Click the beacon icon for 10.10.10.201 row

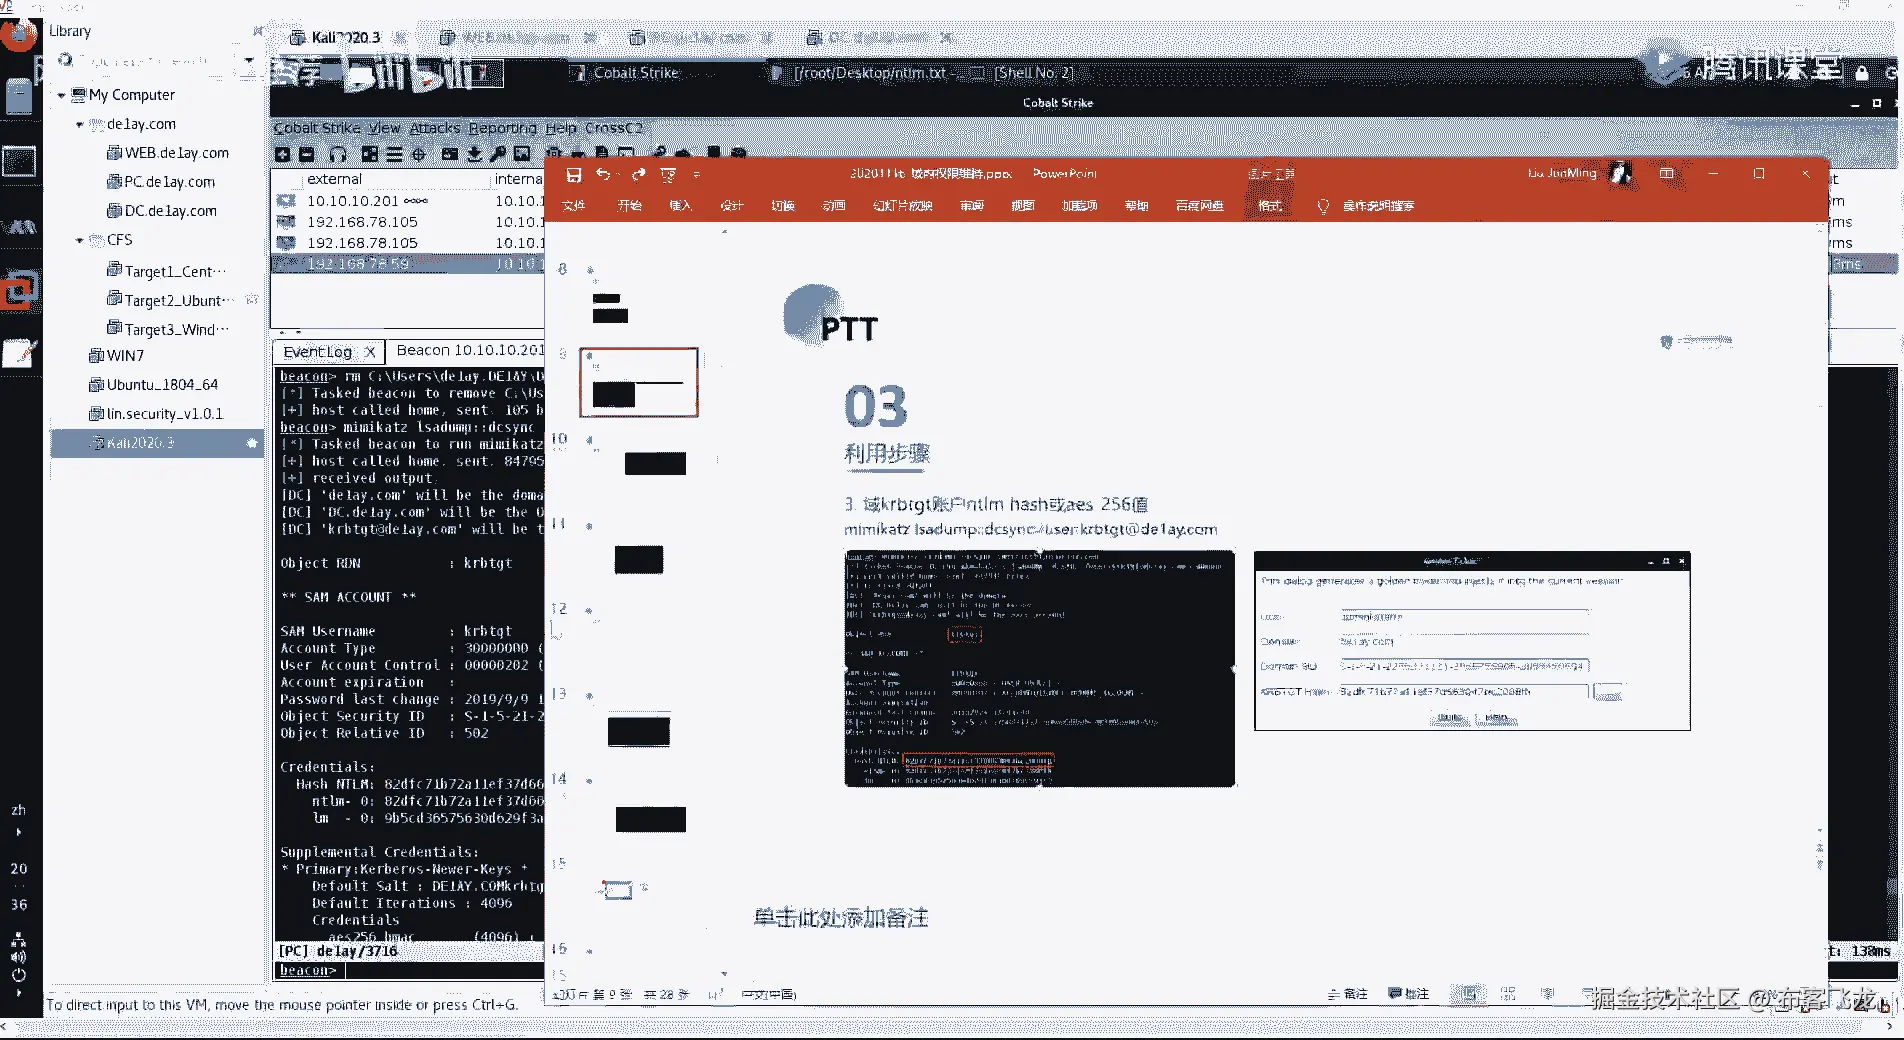pyautogui.click(x=286, y=201)
